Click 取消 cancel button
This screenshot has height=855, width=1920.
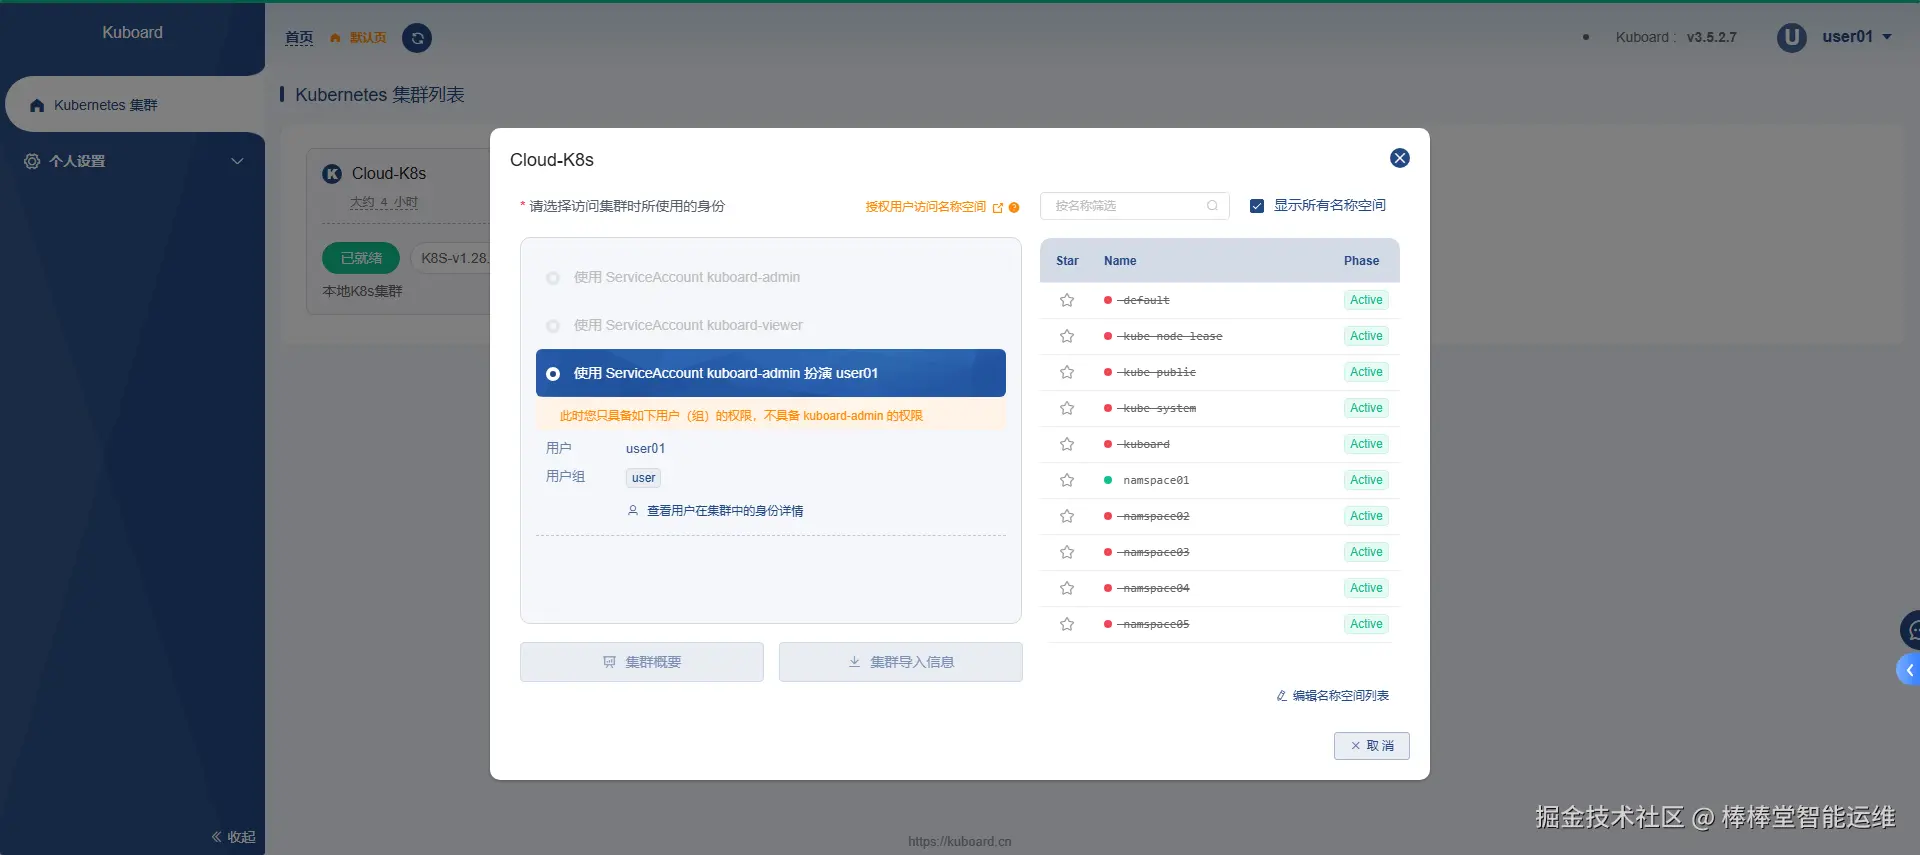(1372, 746)
